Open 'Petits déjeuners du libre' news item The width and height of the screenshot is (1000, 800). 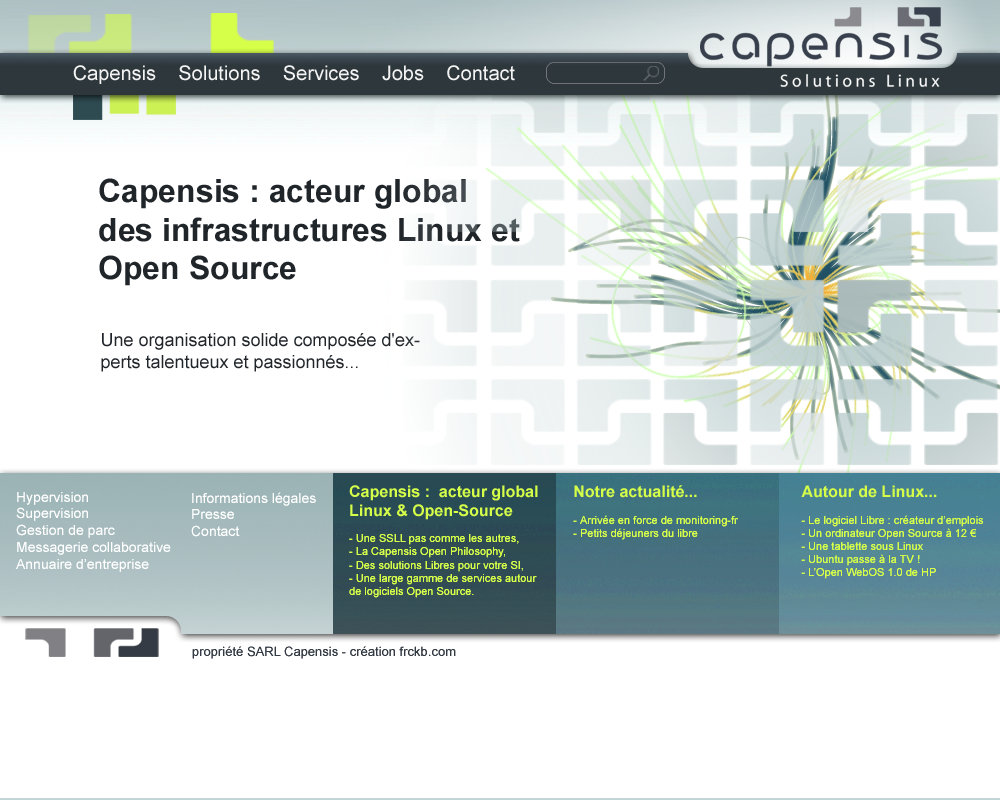pyautogui.click(x=638, y=533)
